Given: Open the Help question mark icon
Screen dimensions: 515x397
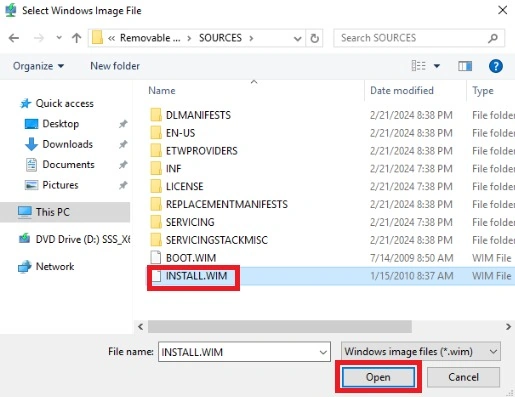Looking at the screenshot, I should [x=496, y=66].
